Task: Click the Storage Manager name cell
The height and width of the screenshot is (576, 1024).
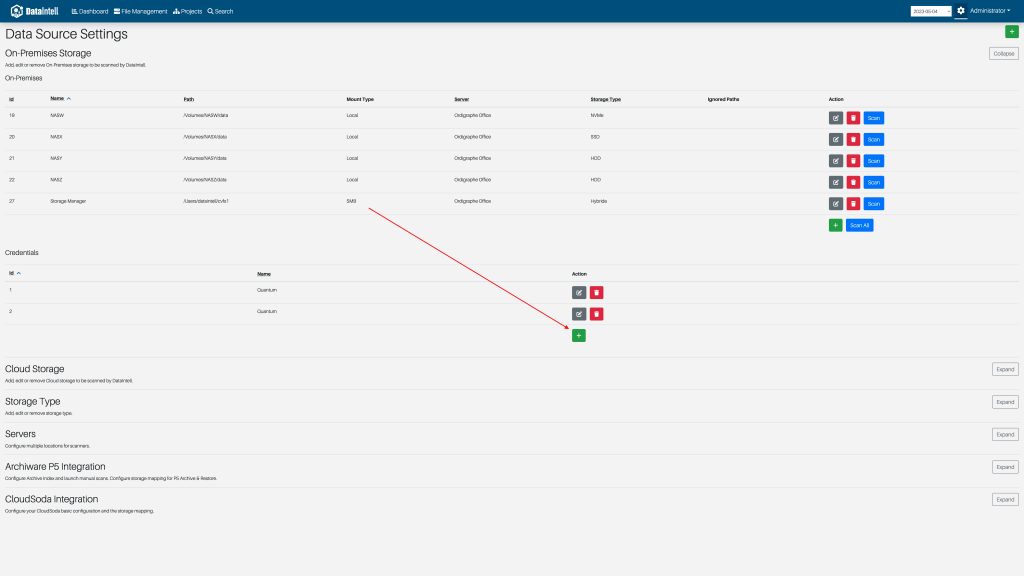Action: pyautogui.click(x=68, y=201)
